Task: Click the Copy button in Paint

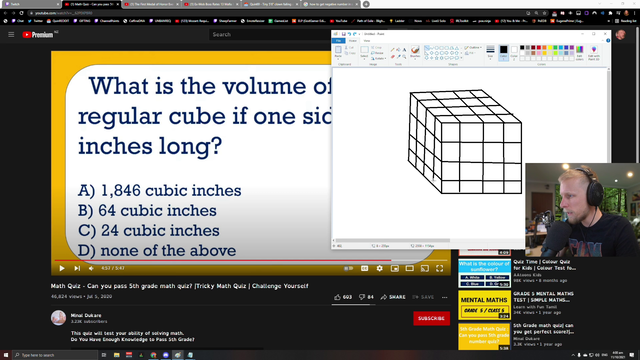Action: (x=350, y=53)
